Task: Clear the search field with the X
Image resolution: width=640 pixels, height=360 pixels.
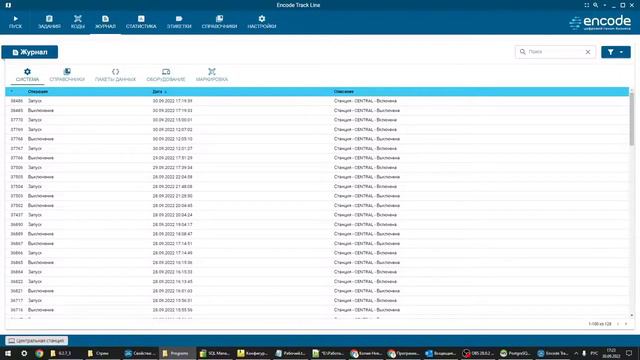Action: click(588, 52)
